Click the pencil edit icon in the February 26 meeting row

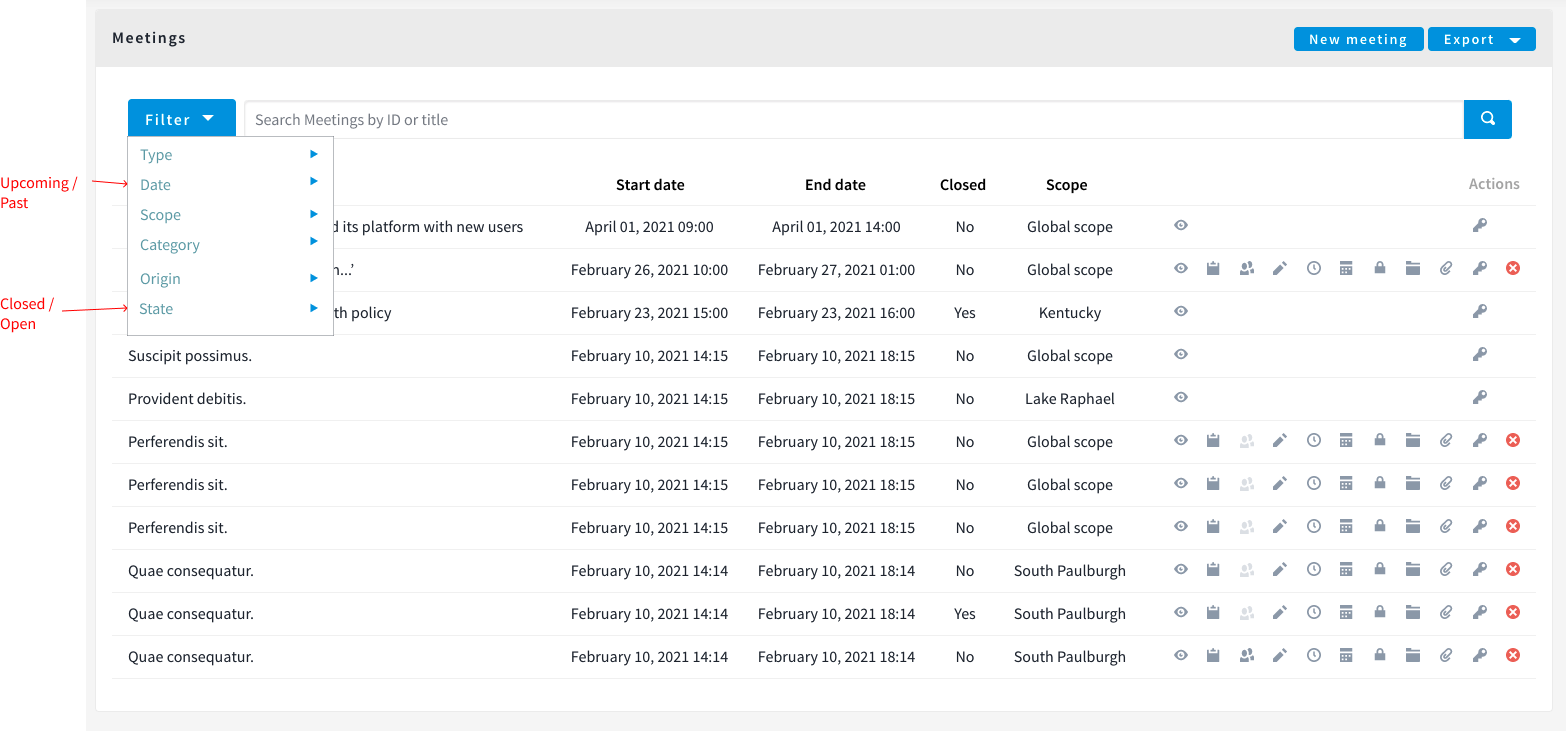tap(1279, 269)
